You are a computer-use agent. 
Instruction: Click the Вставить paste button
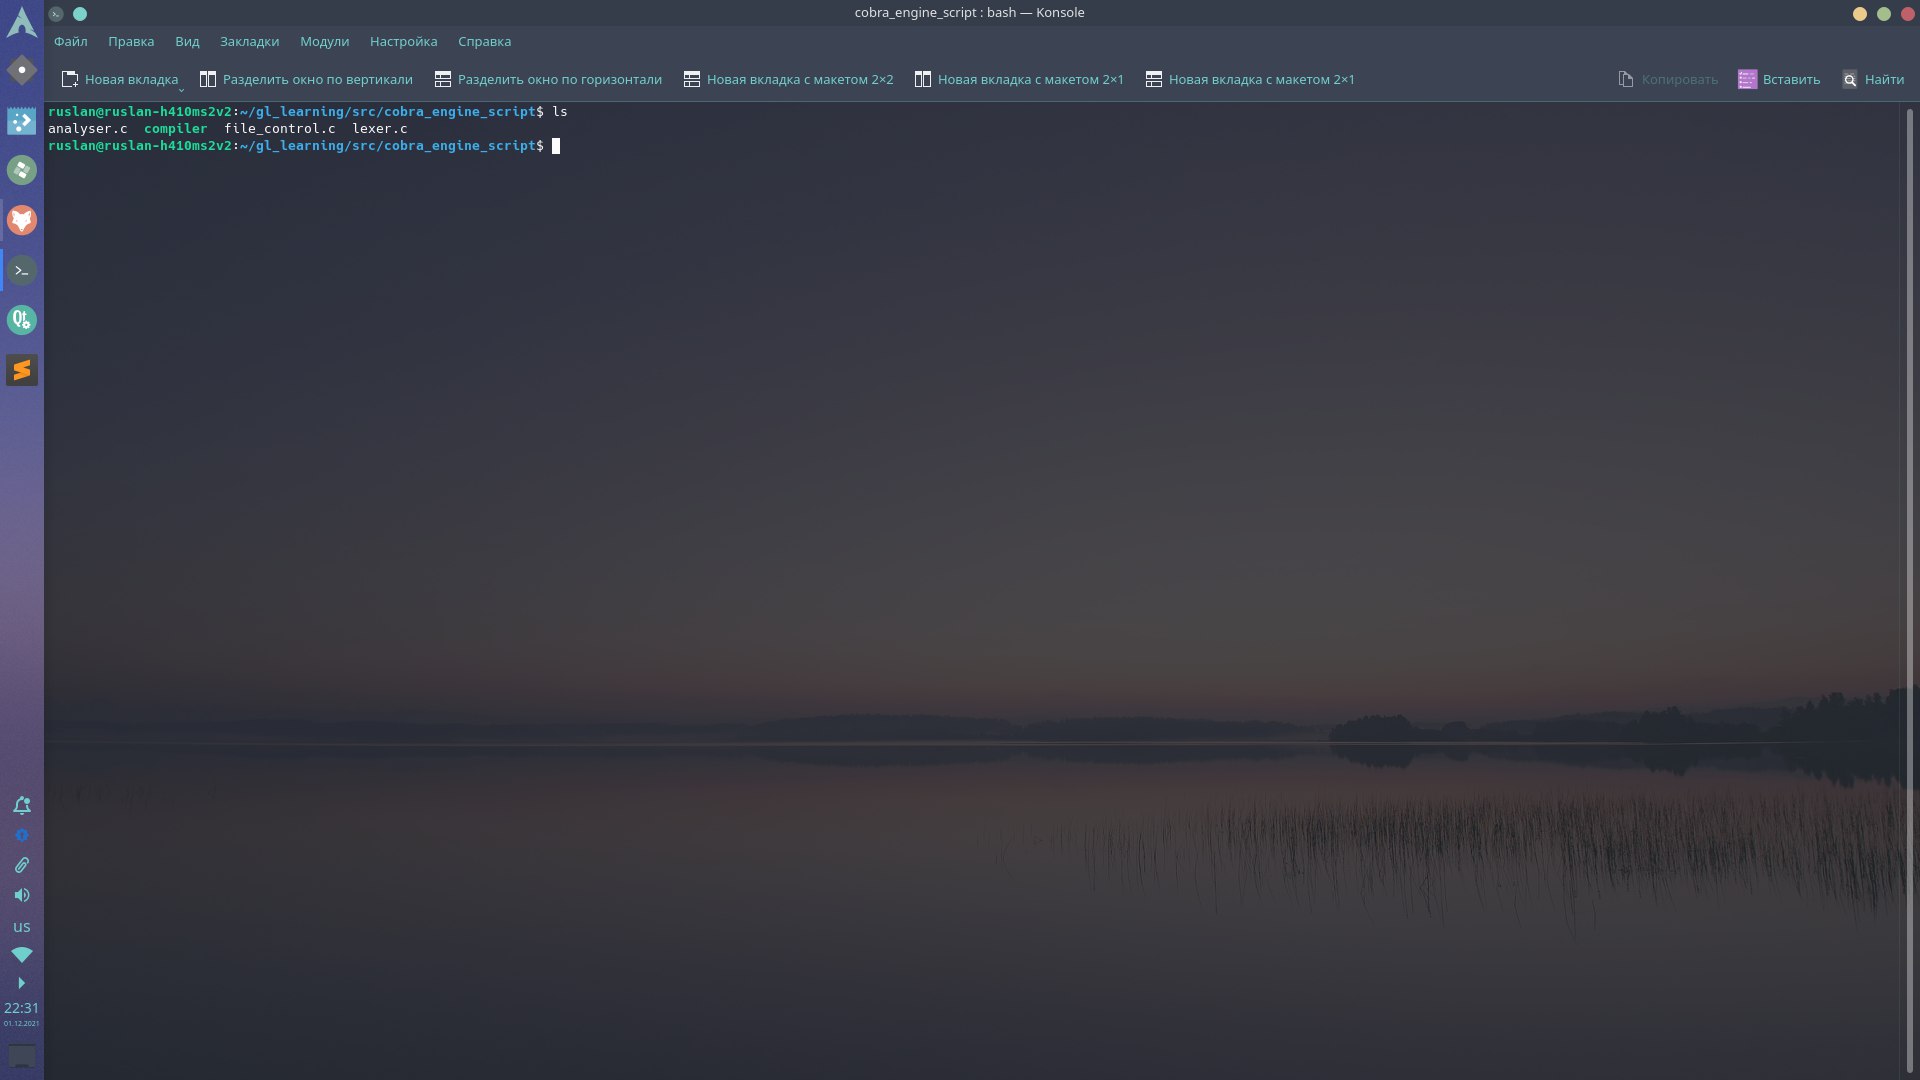tap(1779, 80)
